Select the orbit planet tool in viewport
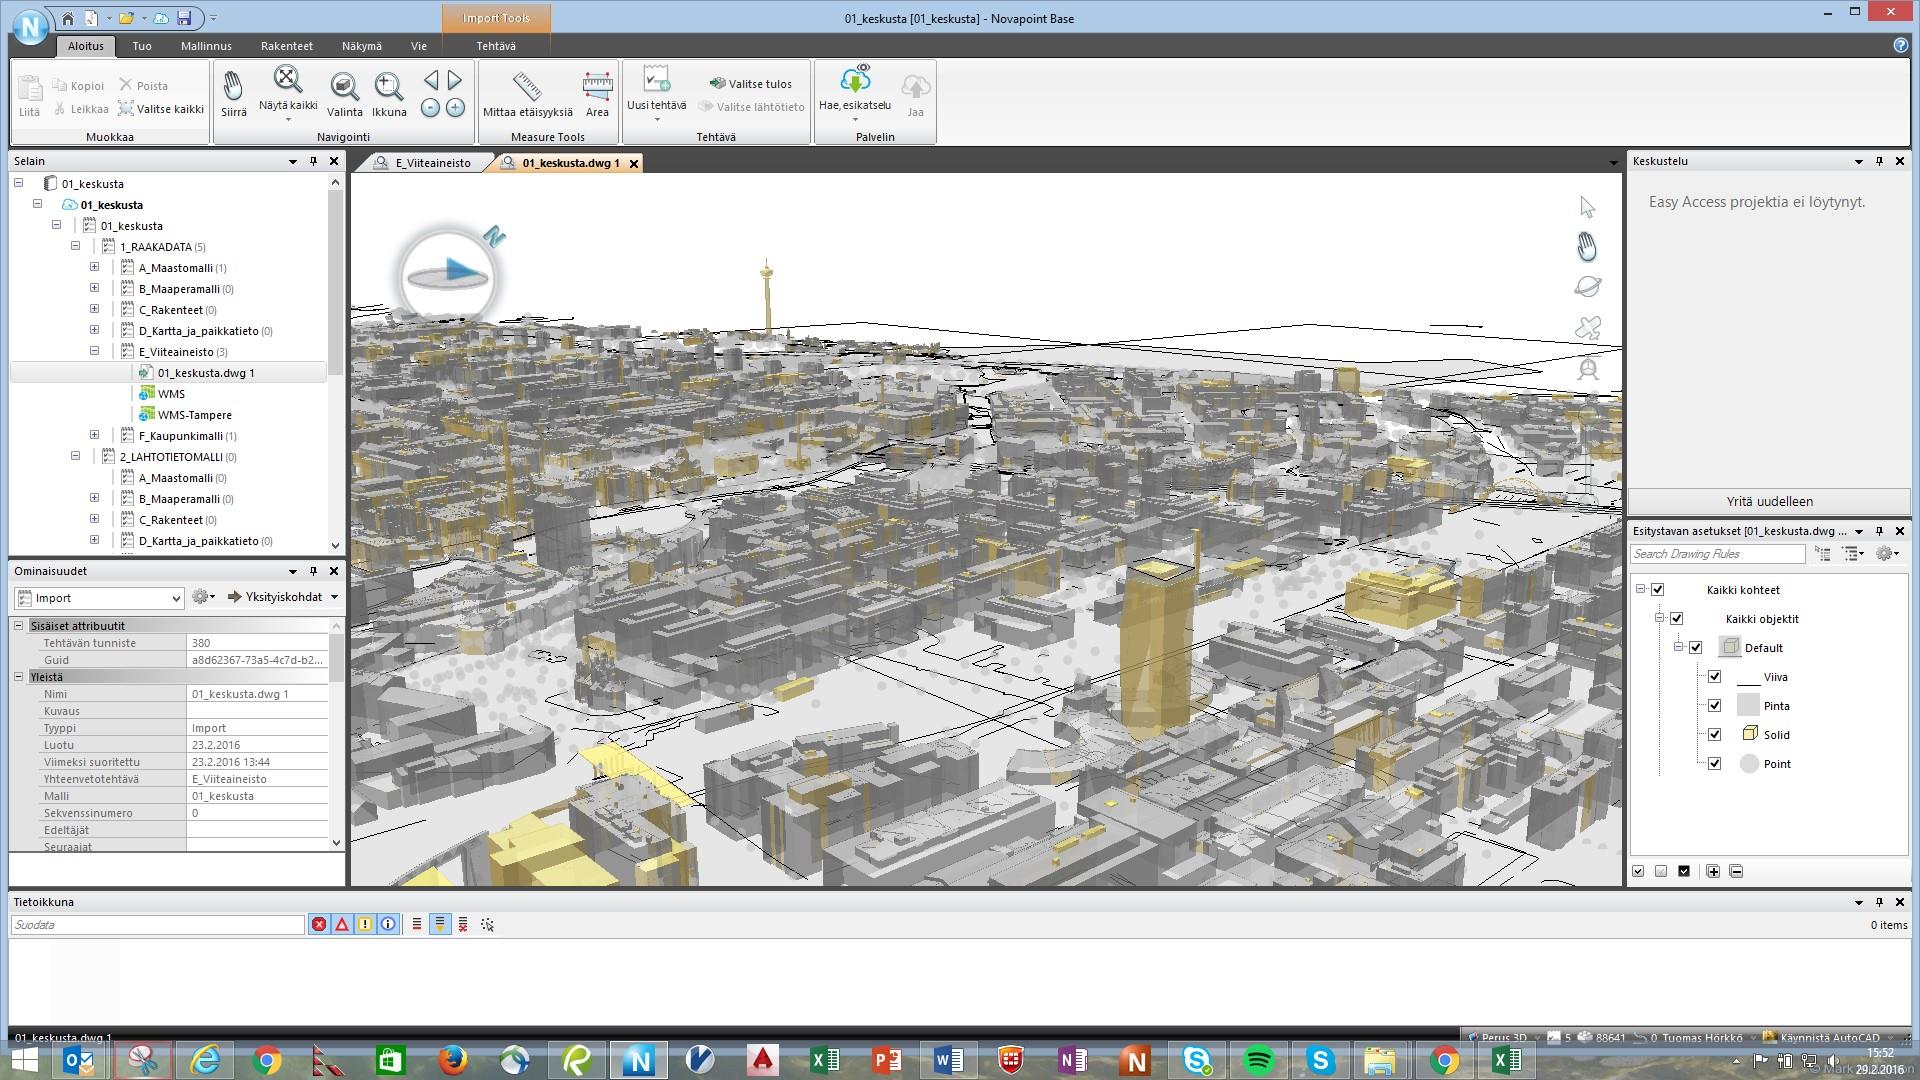 1587,287
